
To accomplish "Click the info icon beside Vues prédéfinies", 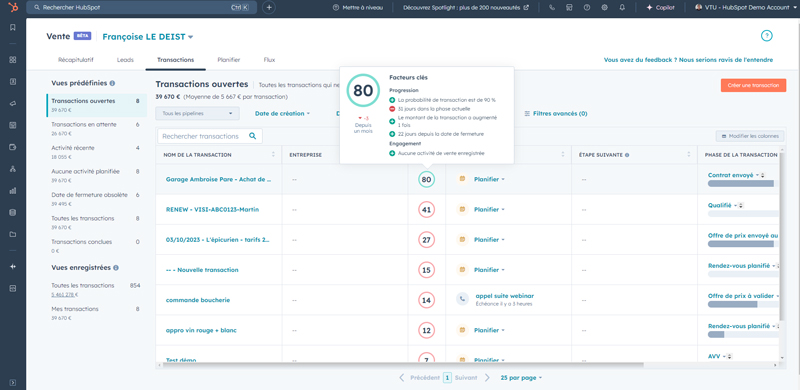I will tap(112, 83).
